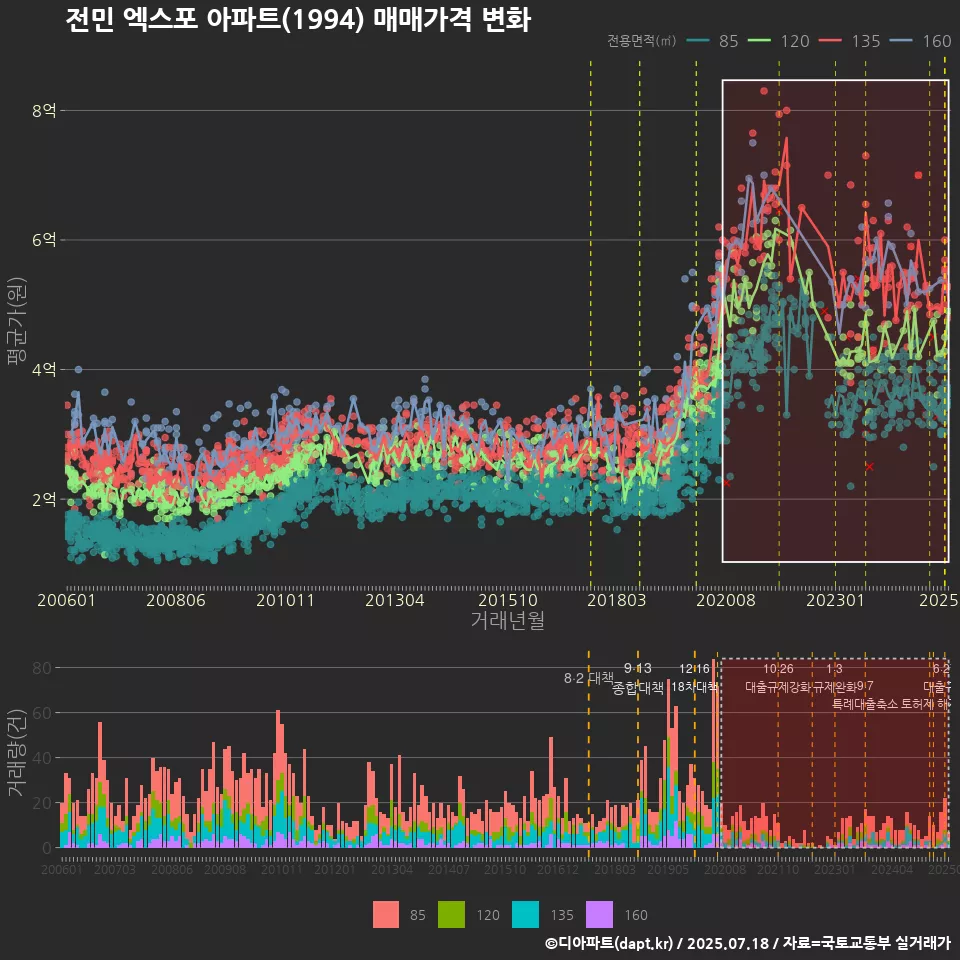Image resolution: width=960 pixels, height=960 pixels.
Task: Click the '18차대책' policy annotation
Action: [694, 686]
